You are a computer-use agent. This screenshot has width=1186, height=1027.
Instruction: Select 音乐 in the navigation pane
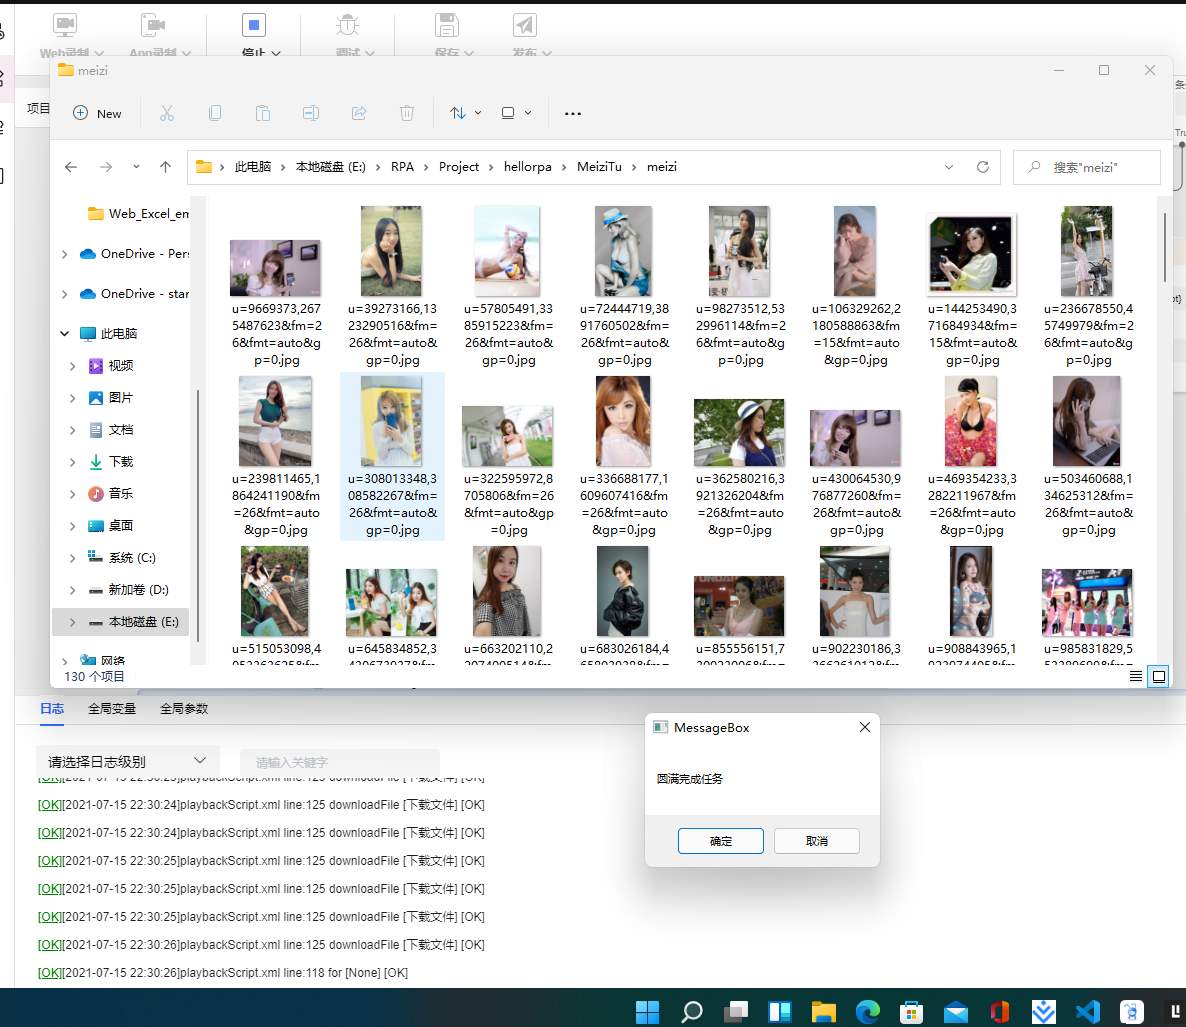[121, 494]
